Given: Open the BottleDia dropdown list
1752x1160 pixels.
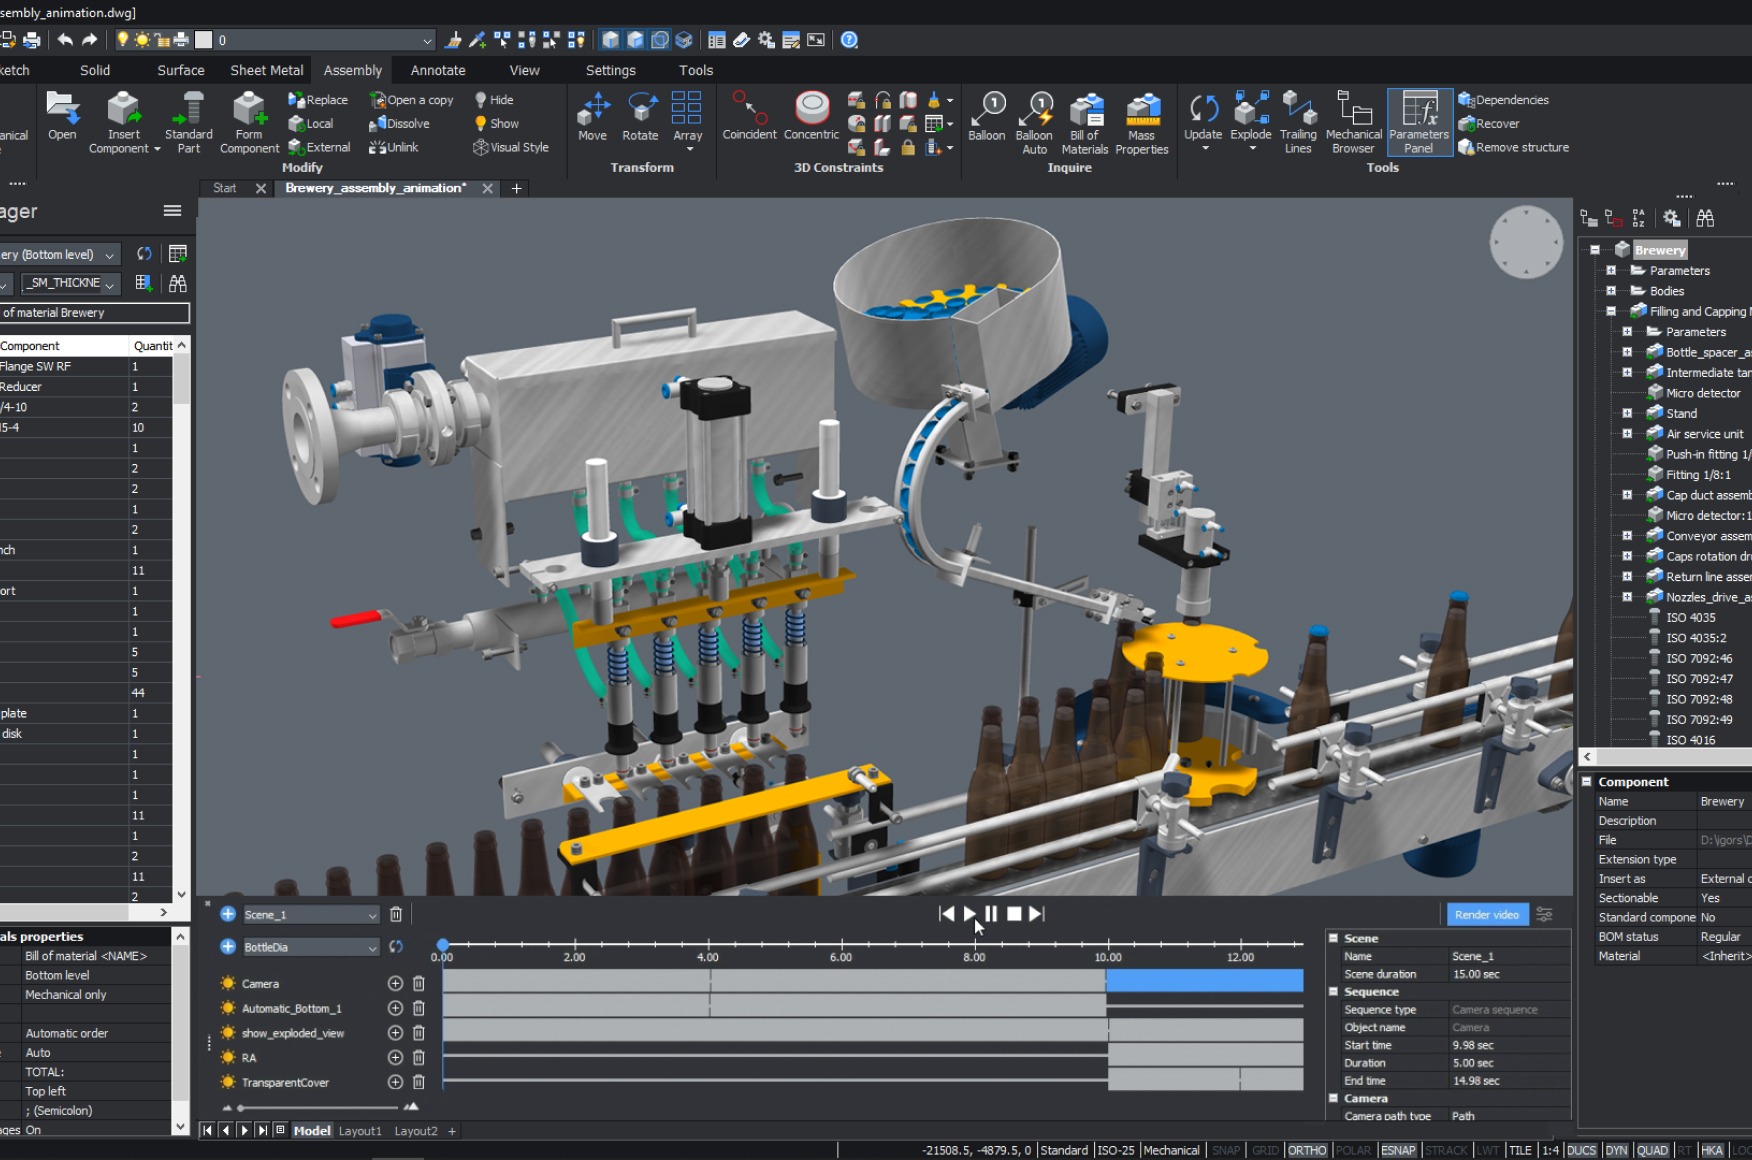Looking at the screenshot, I should point(372,947).
